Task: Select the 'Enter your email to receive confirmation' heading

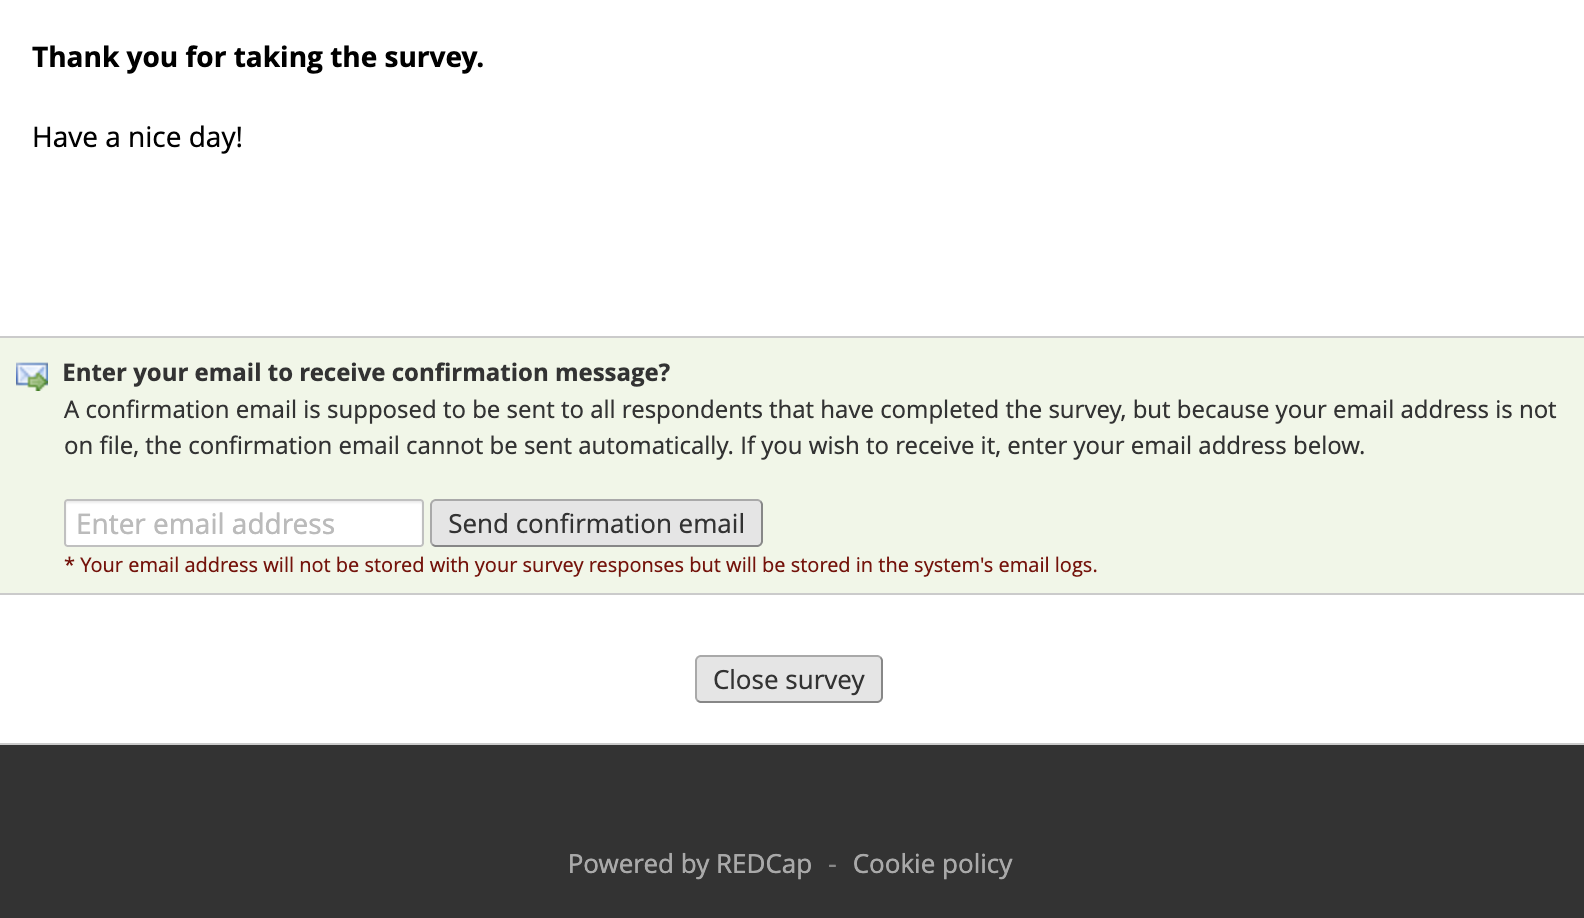Action: [x=366, y=372]
